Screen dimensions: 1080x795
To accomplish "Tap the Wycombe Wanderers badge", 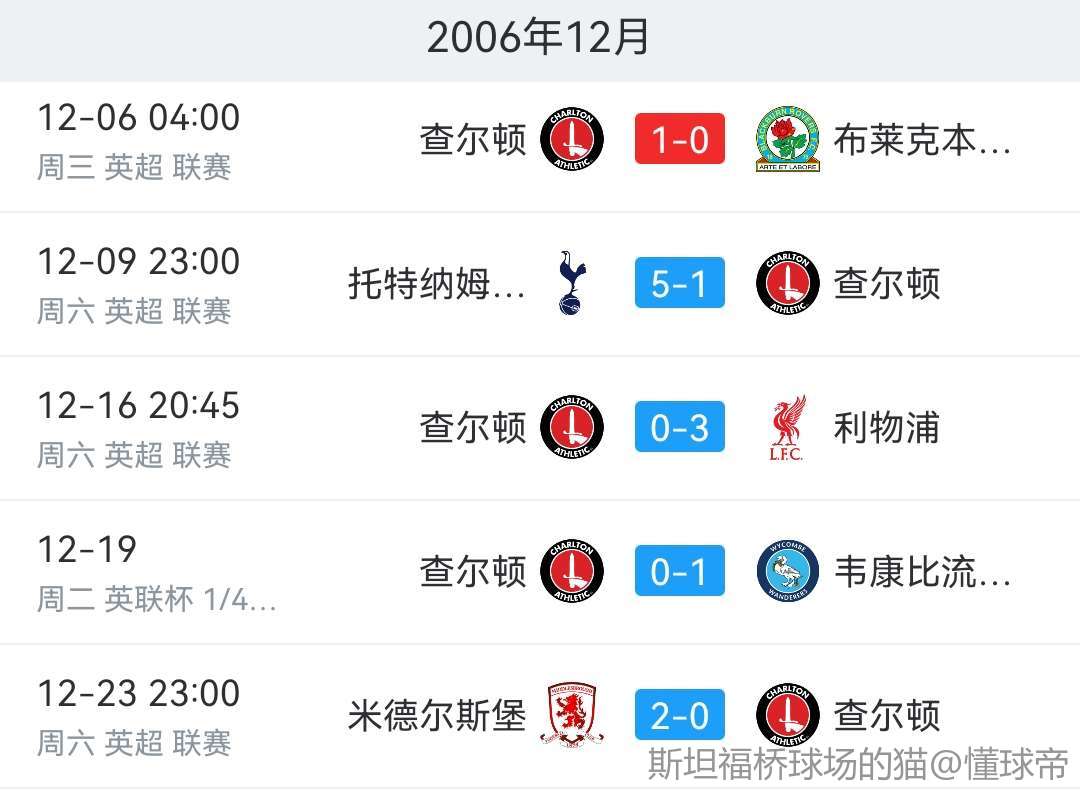I will pos(788,572).
